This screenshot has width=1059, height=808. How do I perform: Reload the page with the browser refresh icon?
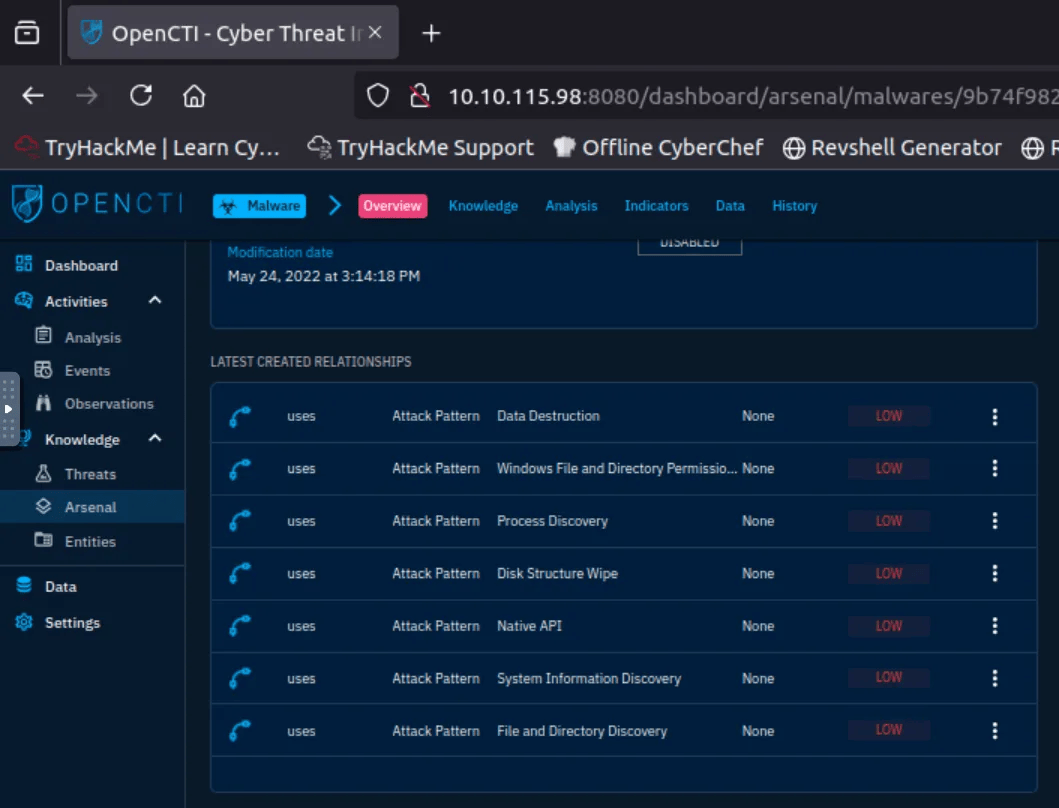141,95
